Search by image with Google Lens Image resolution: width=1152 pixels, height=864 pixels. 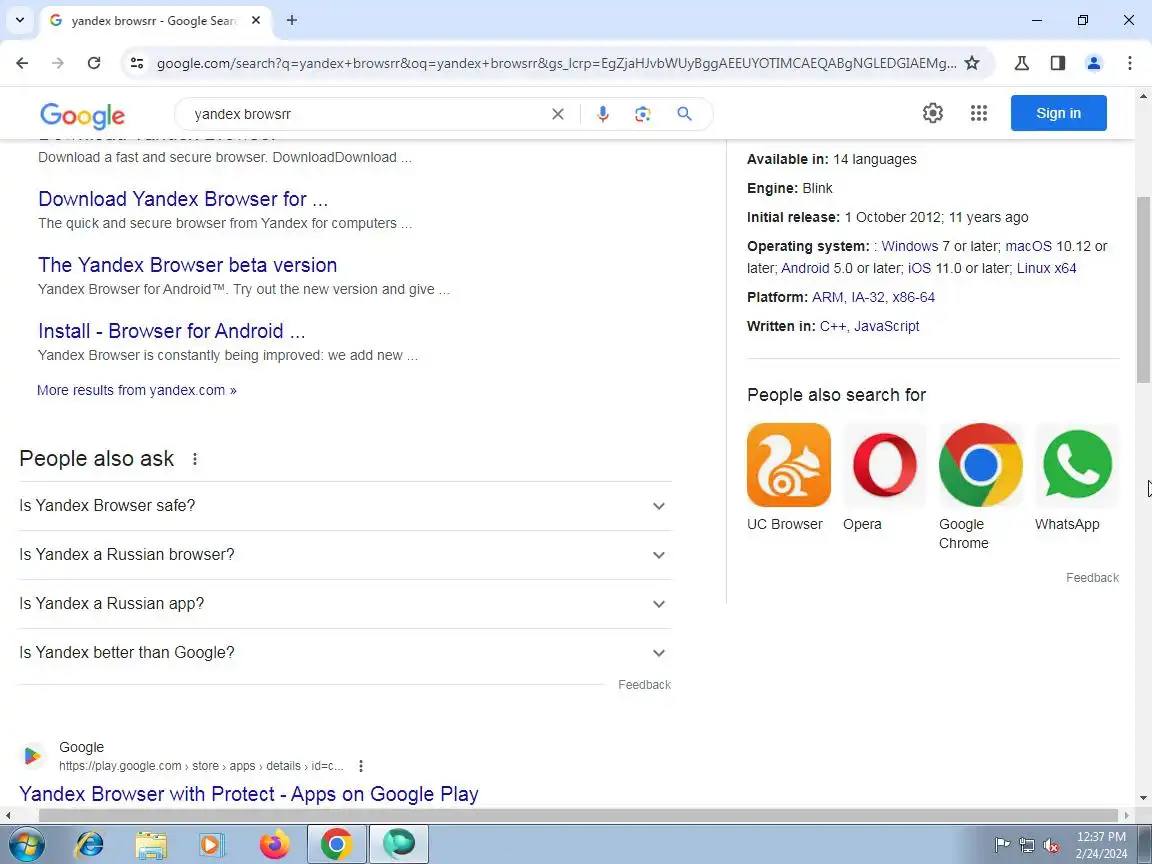tap(643, 114)
